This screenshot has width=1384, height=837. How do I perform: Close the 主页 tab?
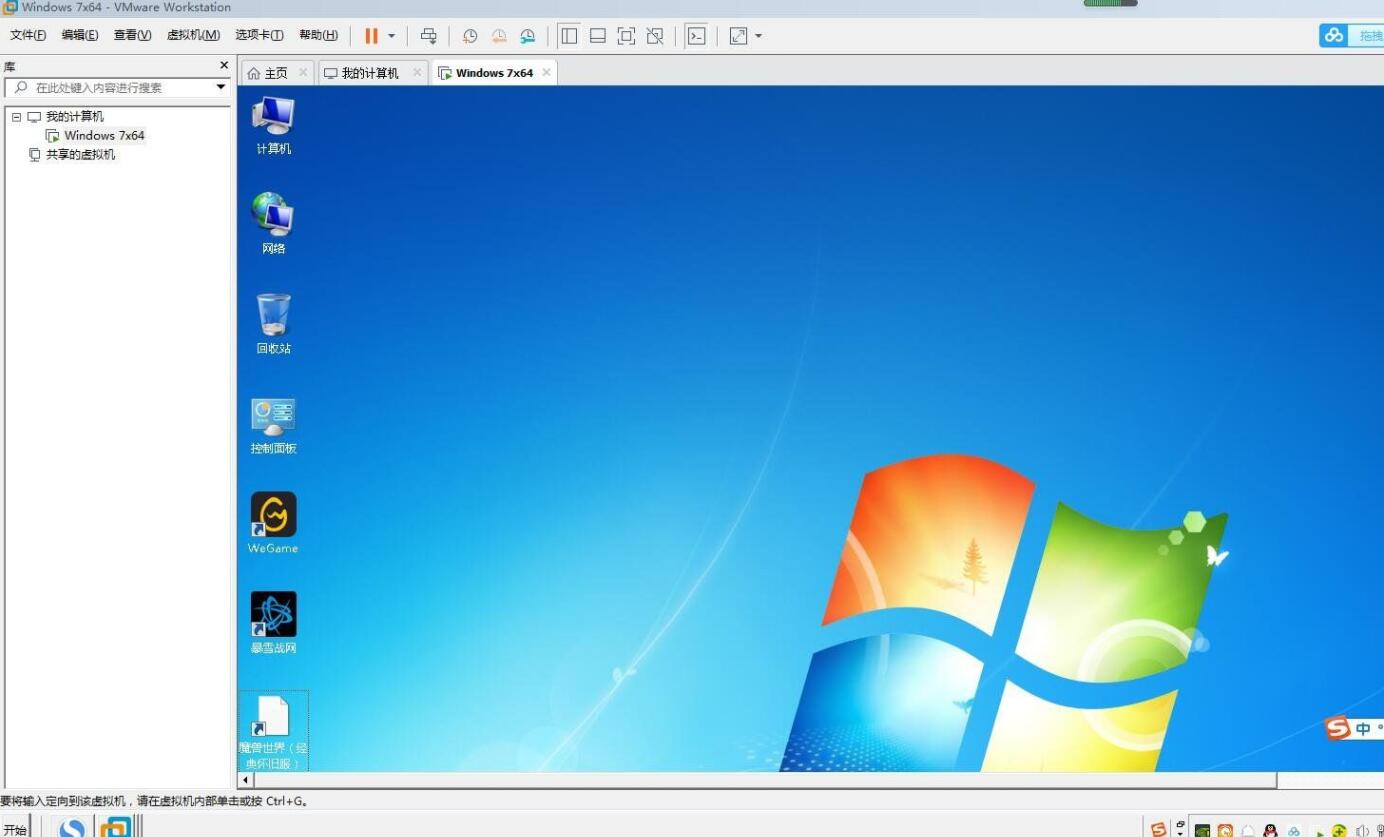coord(303,72)
